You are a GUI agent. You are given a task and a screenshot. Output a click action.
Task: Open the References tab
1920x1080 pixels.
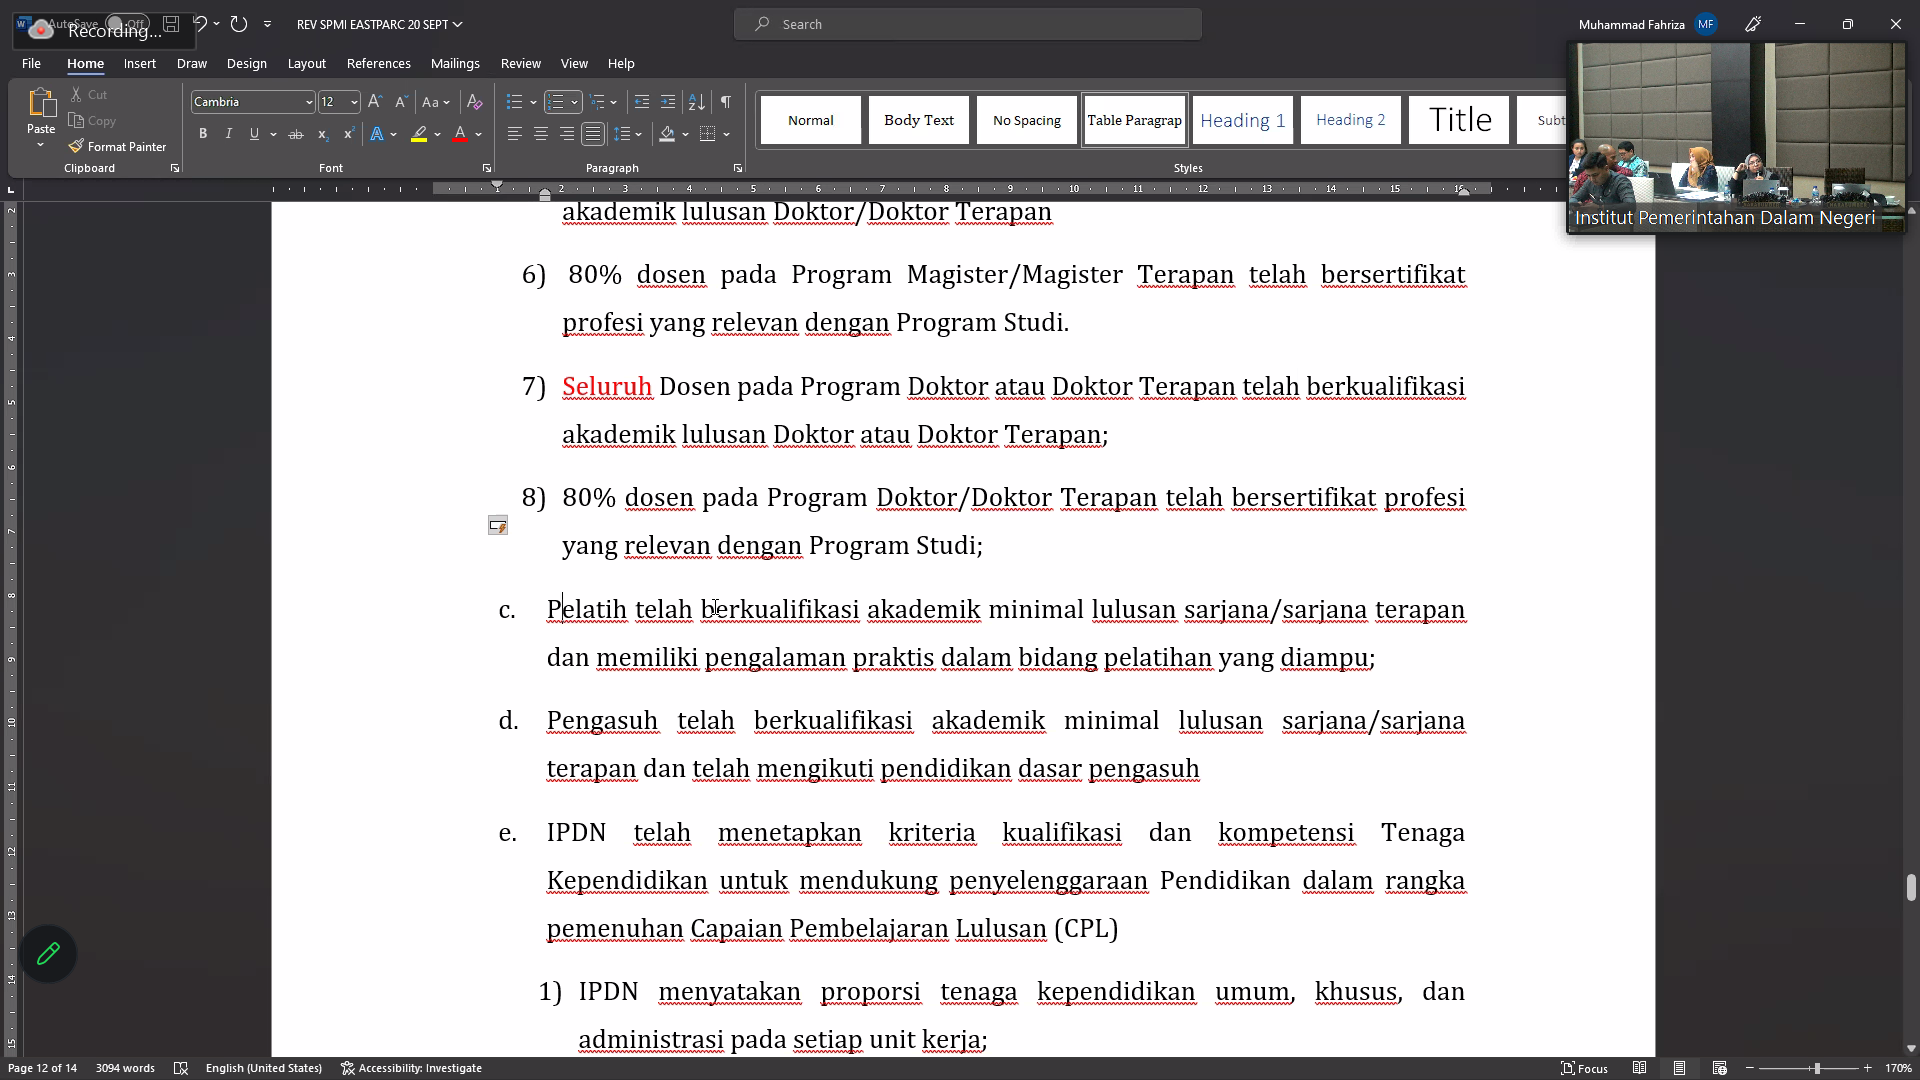379,63
